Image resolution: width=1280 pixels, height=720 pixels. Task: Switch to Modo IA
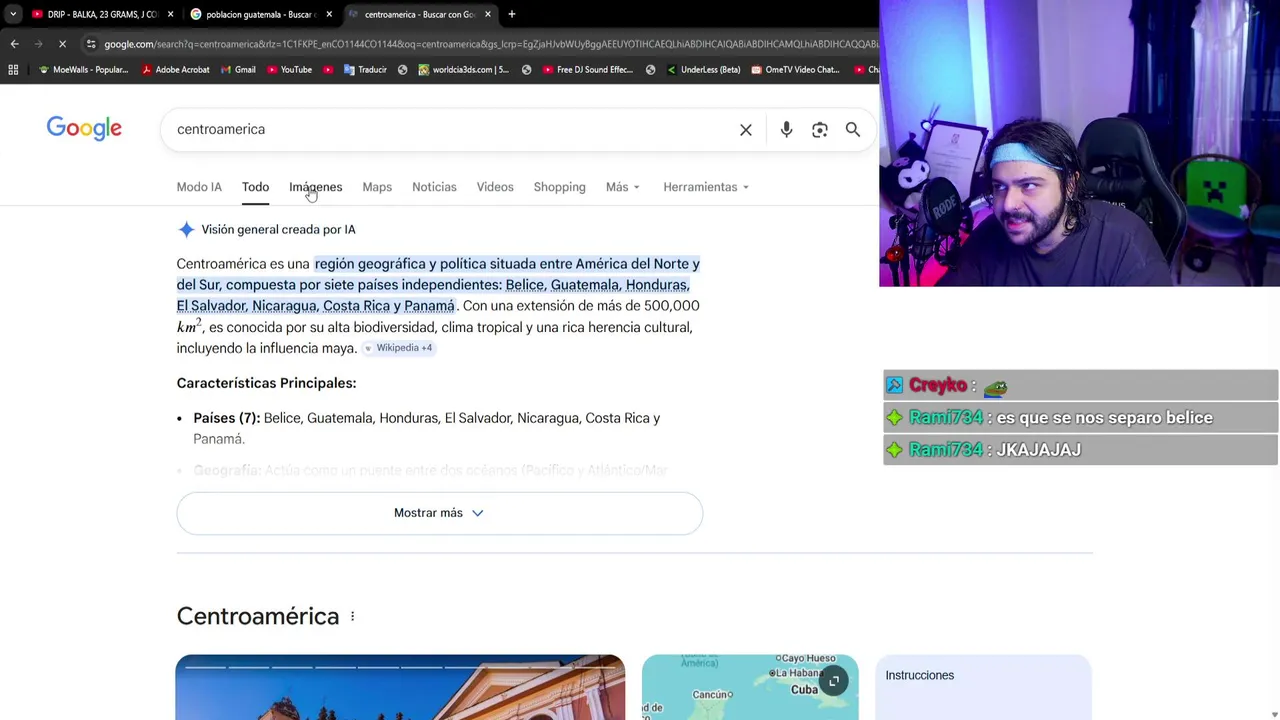click(x=199, y=187)
